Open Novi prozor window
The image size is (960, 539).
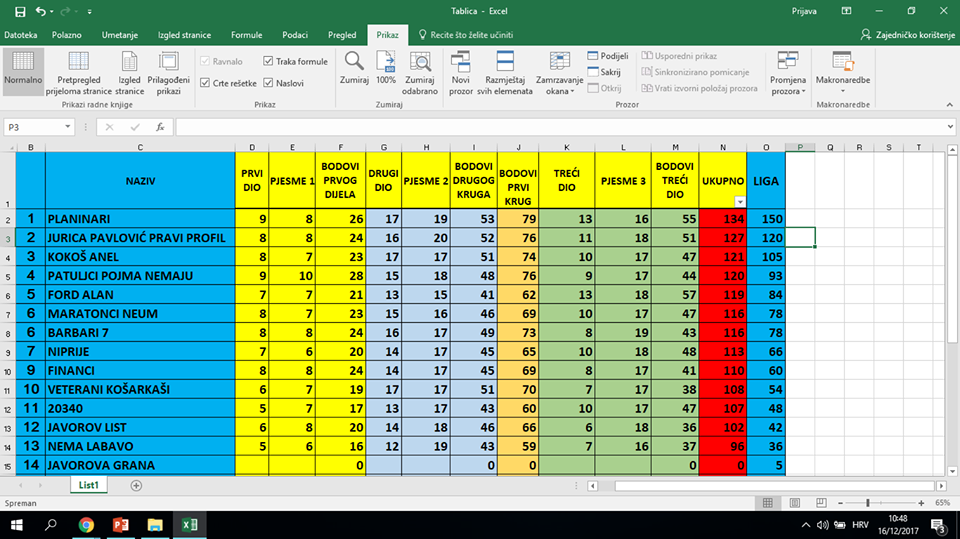460,64
